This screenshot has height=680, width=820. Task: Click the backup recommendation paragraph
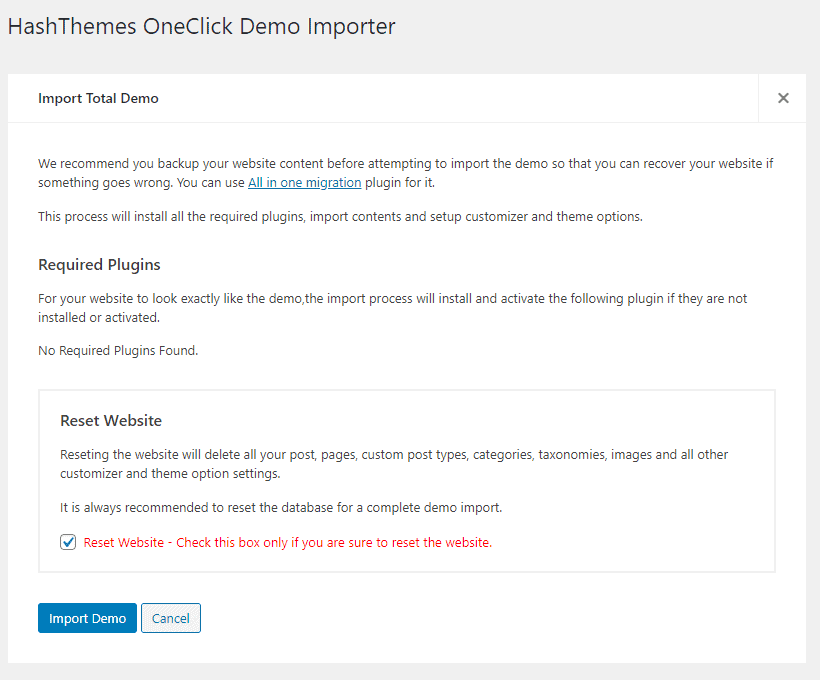click(x=405, y=173)
